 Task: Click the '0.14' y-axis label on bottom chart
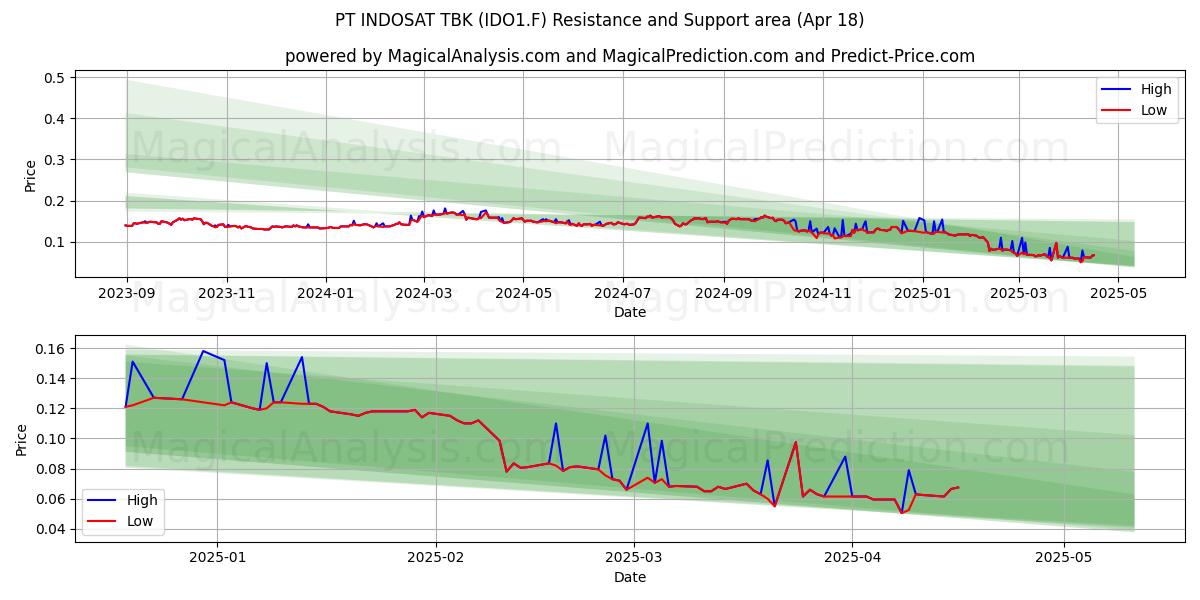pos(51,379)
